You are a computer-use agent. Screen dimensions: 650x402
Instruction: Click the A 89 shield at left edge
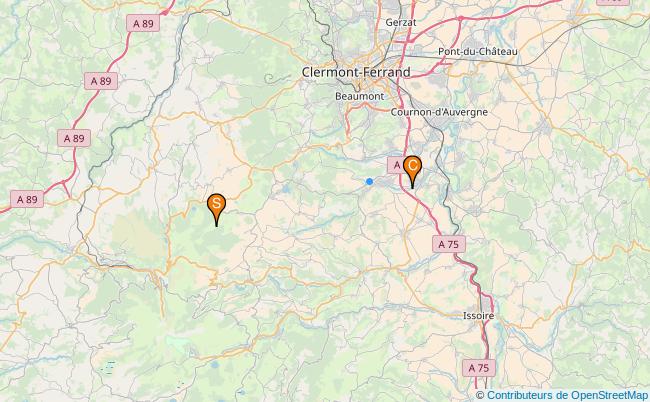[x=27, y=199]
